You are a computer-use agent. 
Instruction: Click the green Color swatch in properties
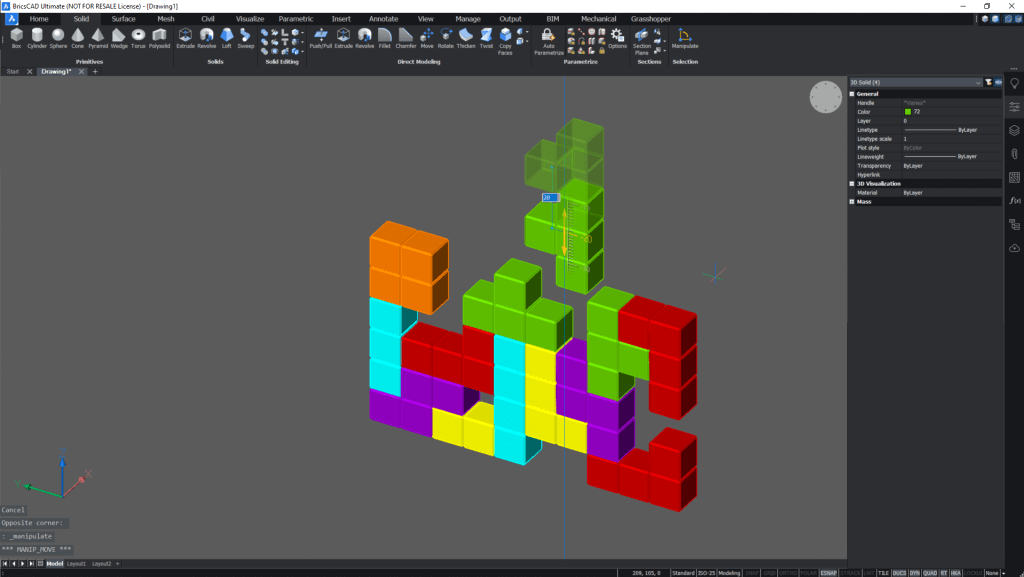click(907, 112)
